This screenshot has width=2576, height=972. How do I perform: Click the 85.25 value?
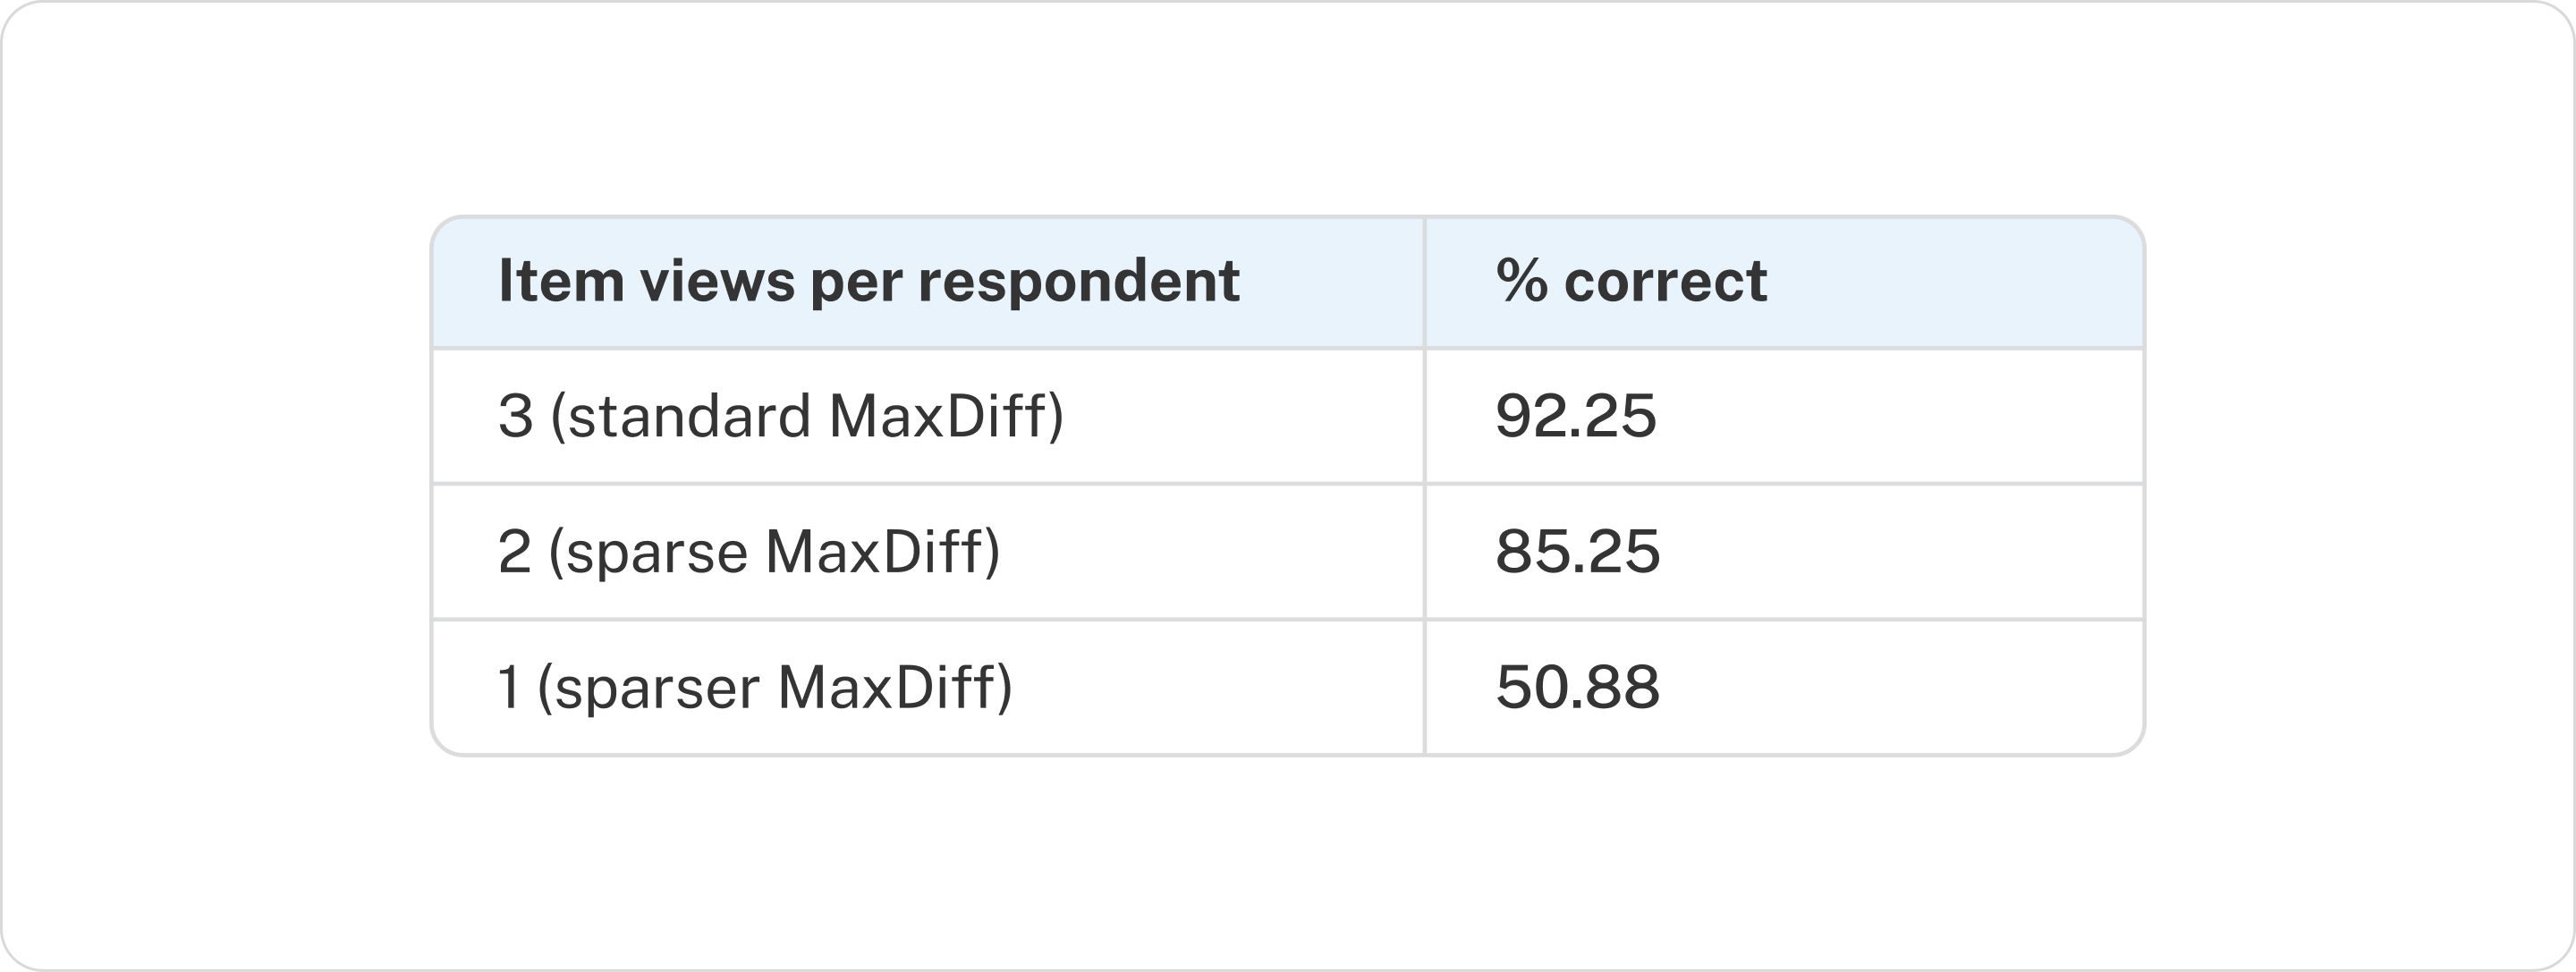click(1577, 552)
